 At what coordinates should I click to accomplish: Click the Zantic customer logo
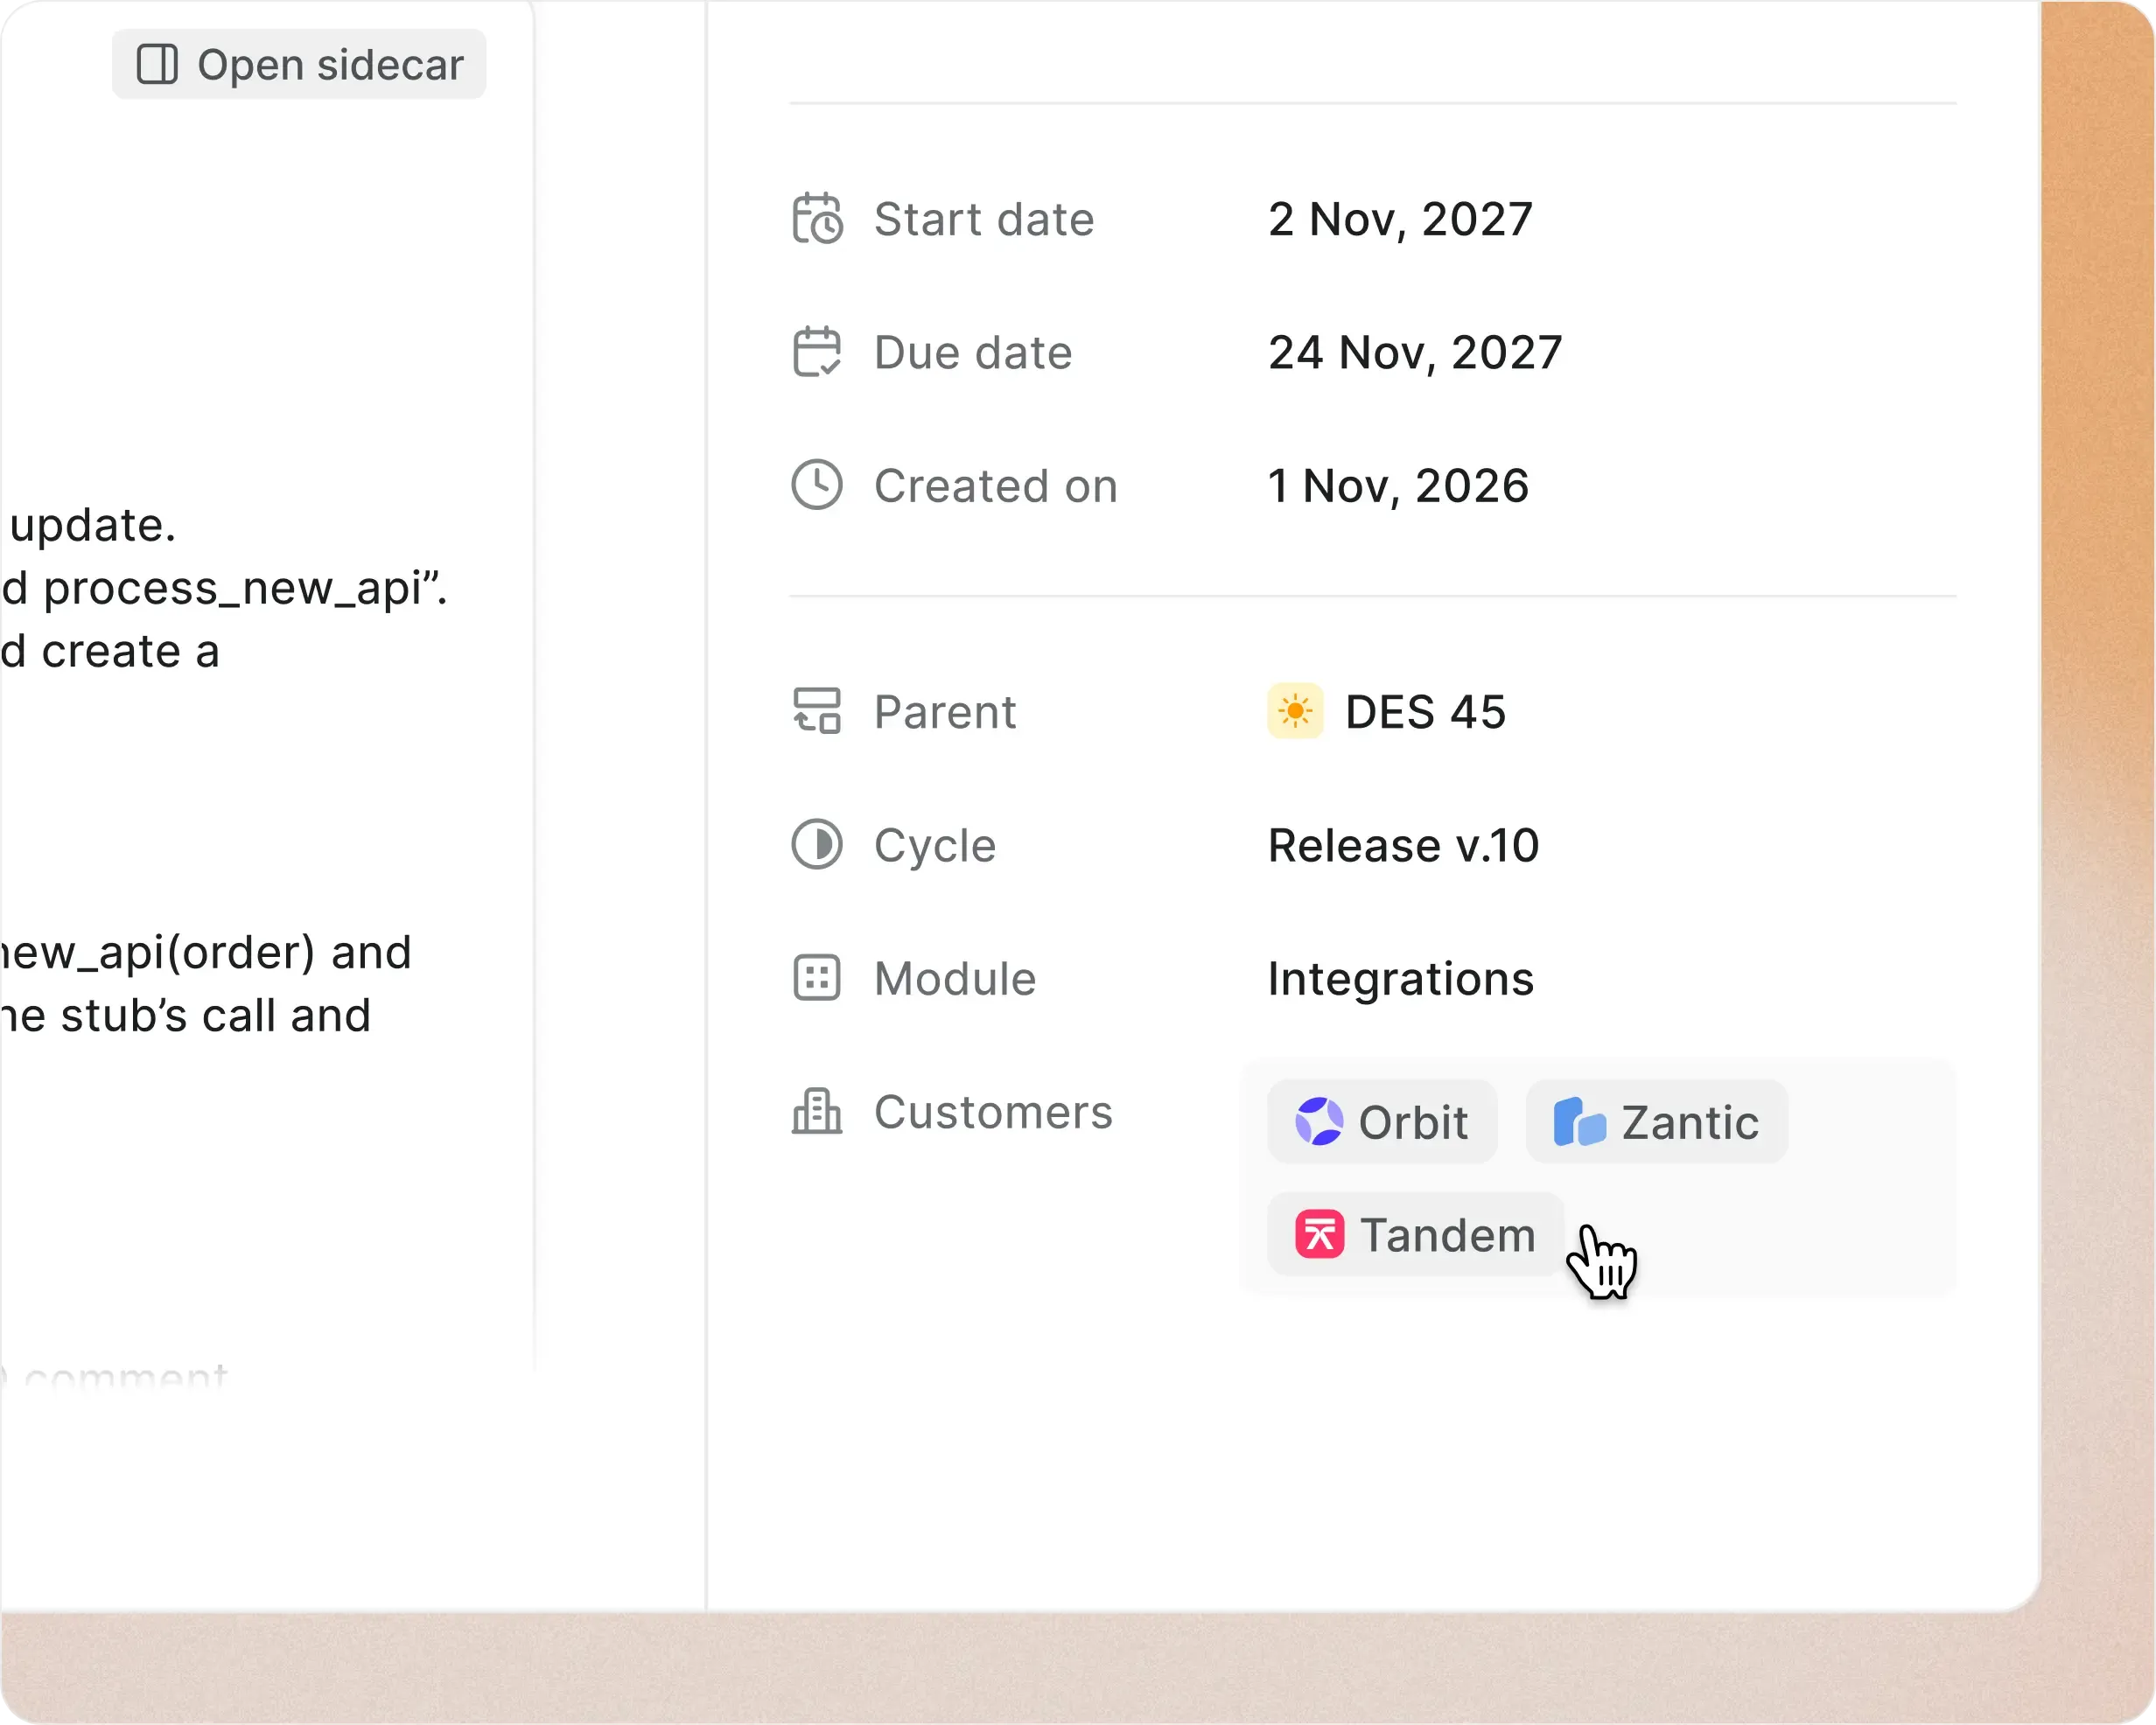point(1581,1121)
